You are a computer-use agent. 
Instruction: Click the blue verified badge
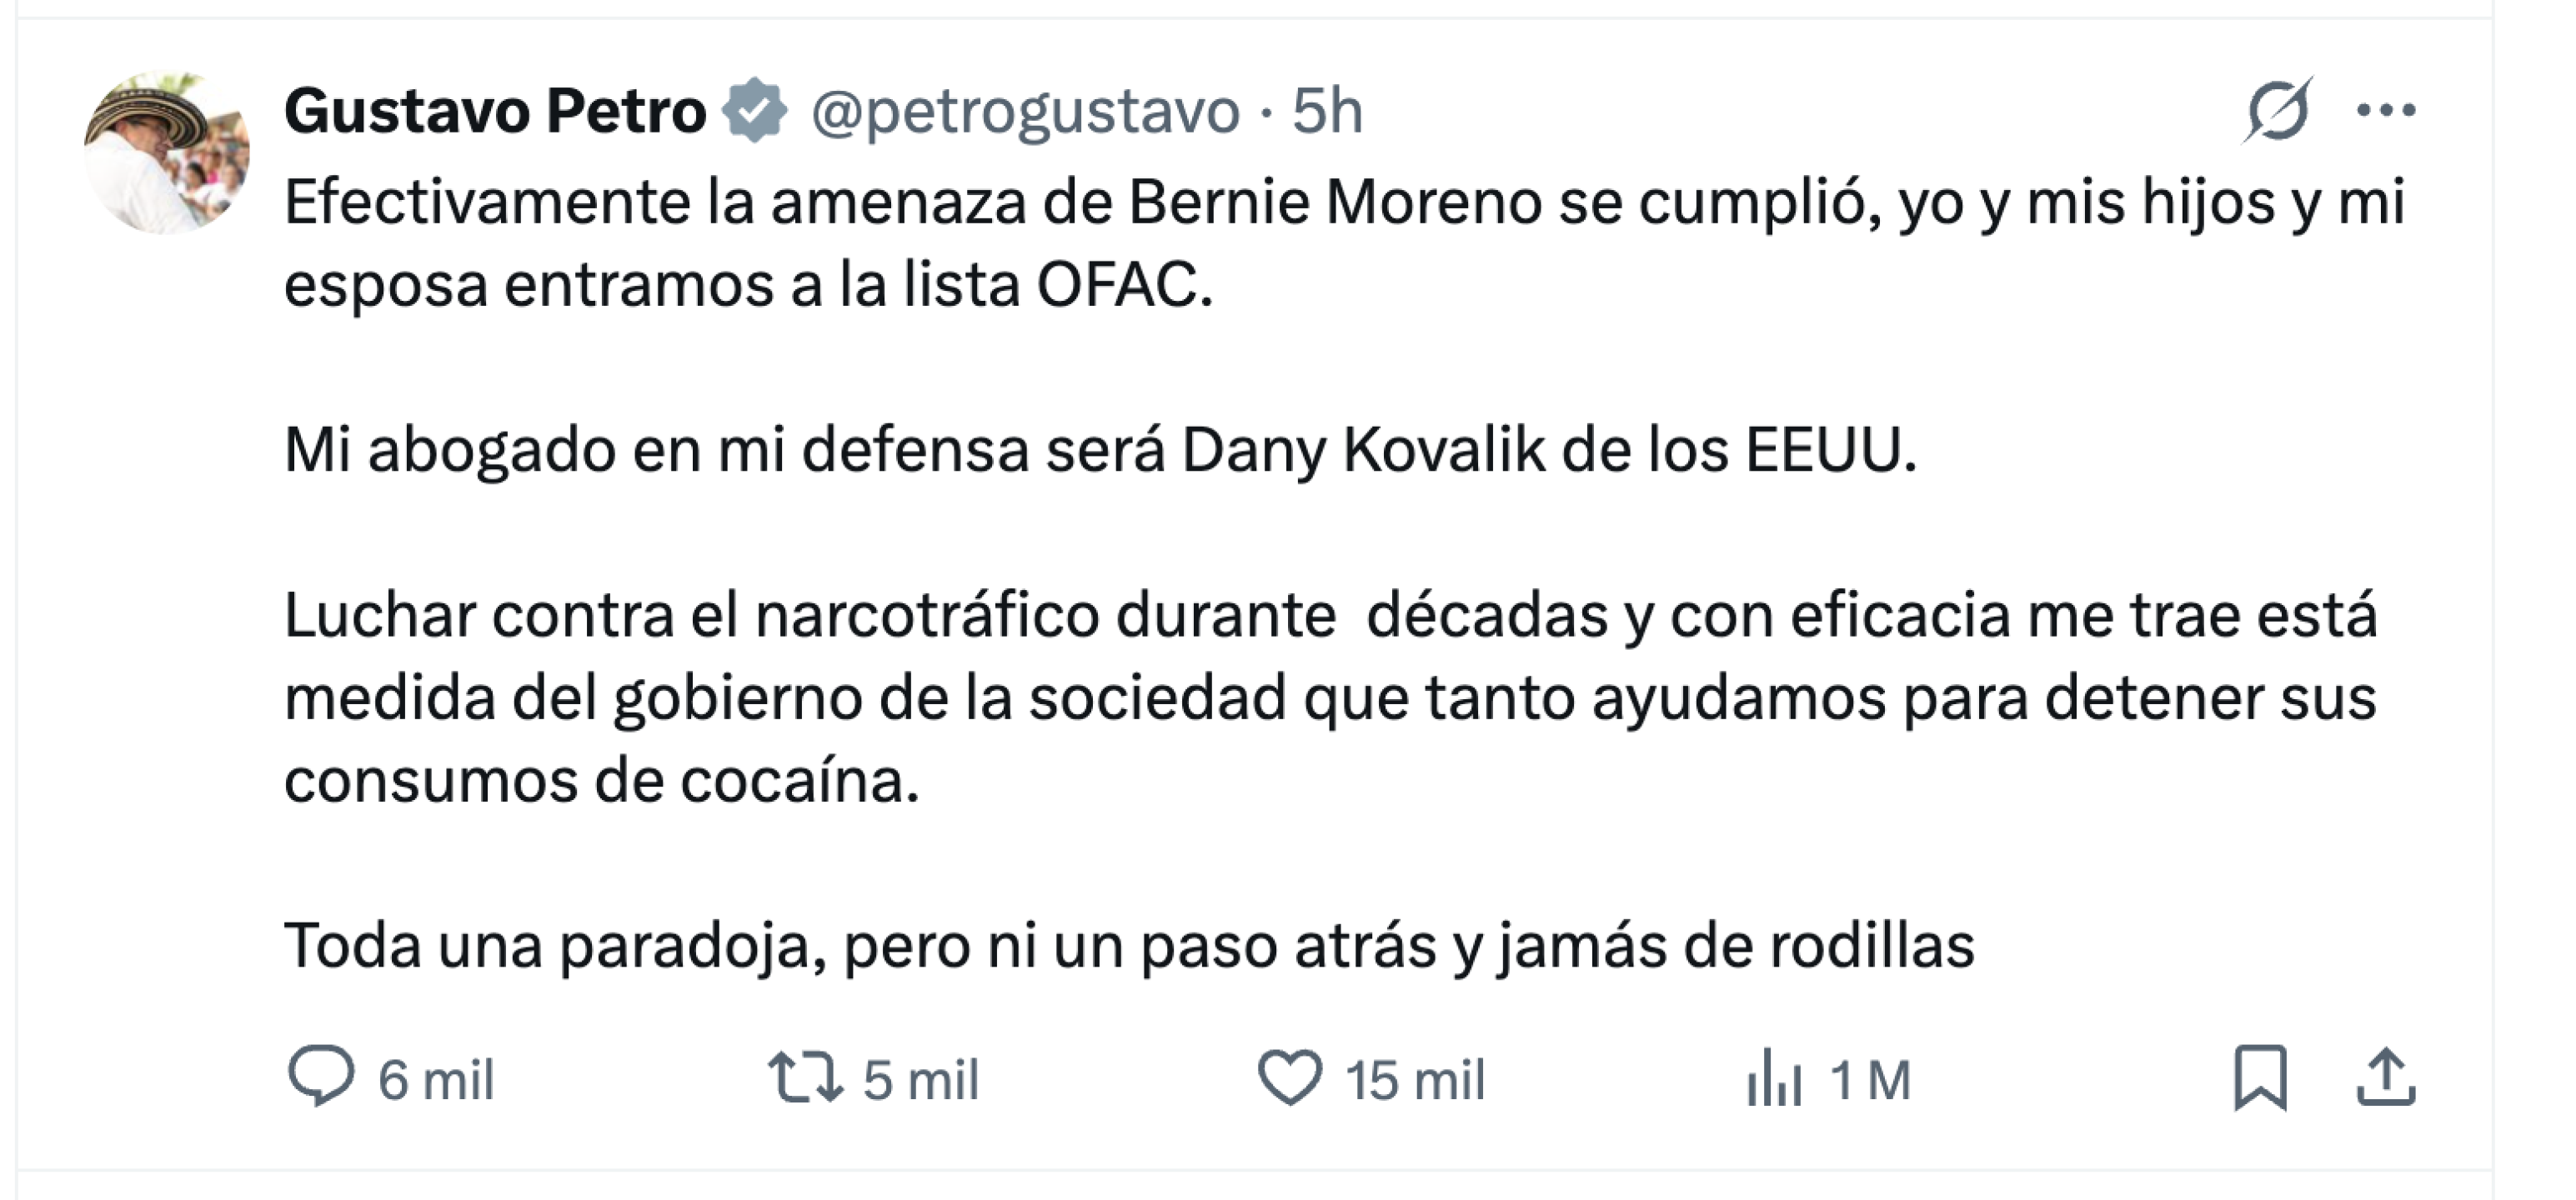756,110
